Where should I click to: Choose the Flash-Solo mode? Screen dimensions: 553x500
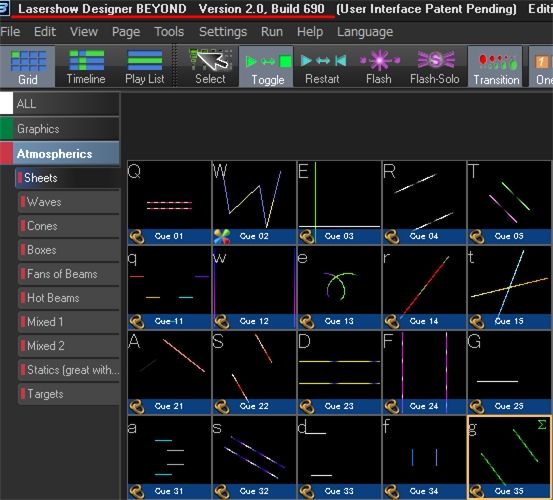434,67
